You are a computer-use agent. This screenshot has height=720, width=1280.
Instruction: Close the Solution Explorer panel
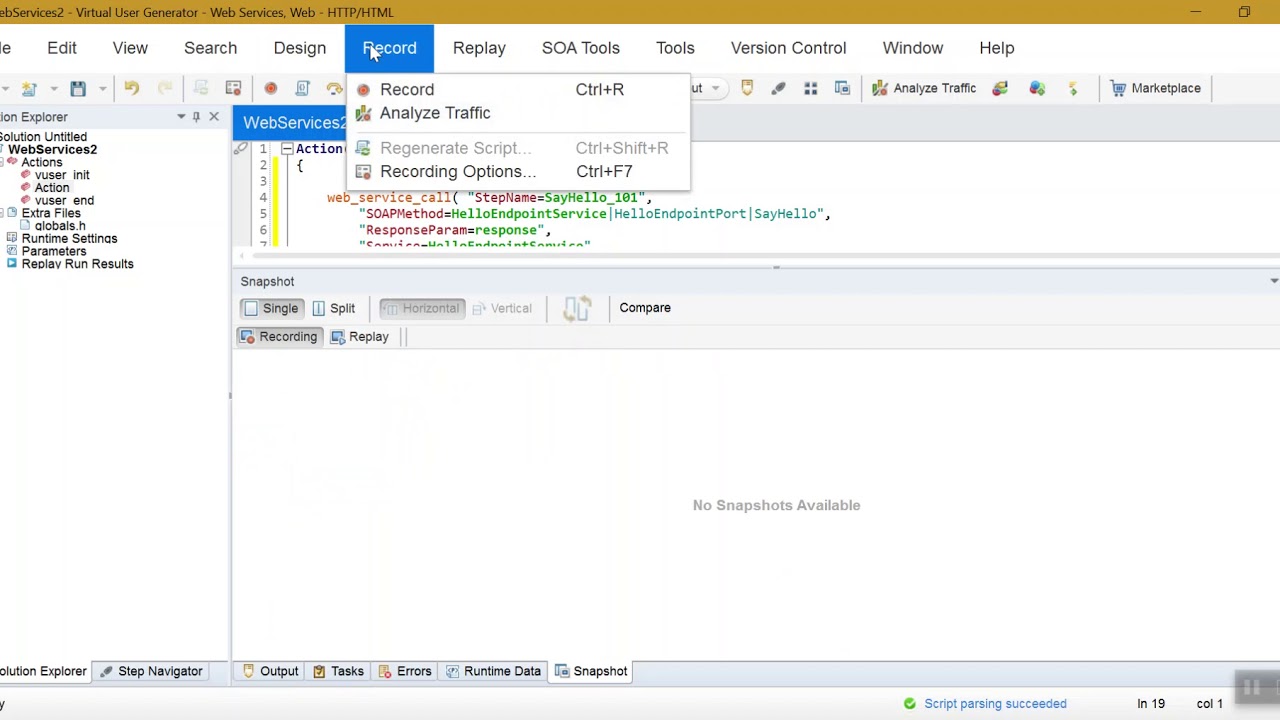point(213,117)
